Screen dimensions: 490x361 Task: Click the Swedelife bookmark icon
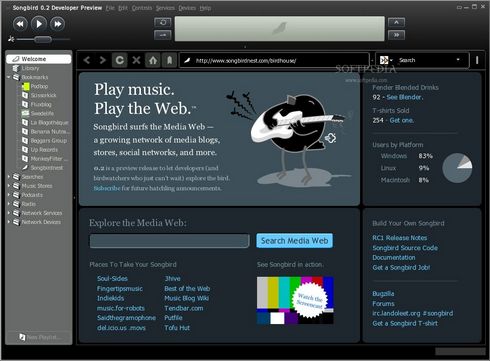point(25,113)
